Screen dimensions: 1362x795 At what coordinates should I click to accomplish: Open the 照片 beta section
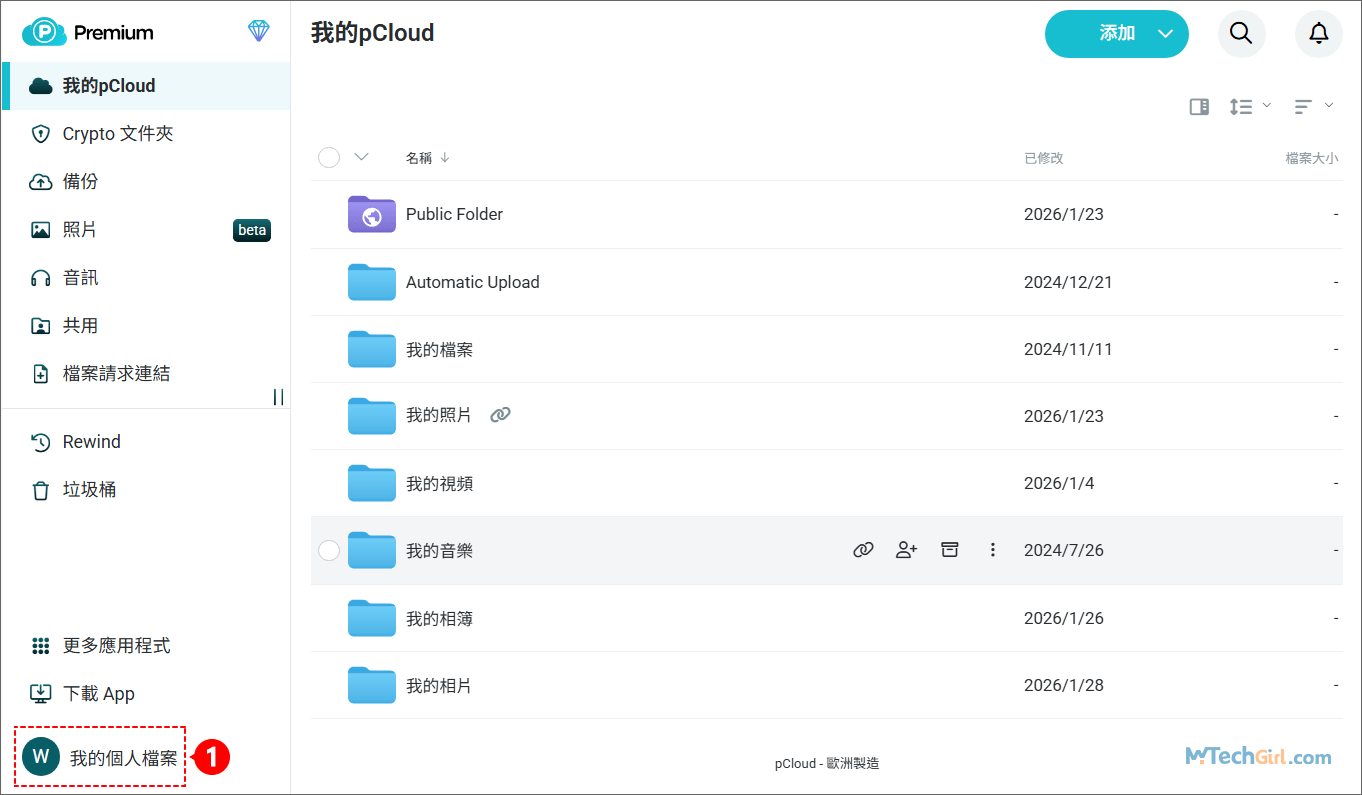click(80, 228)
